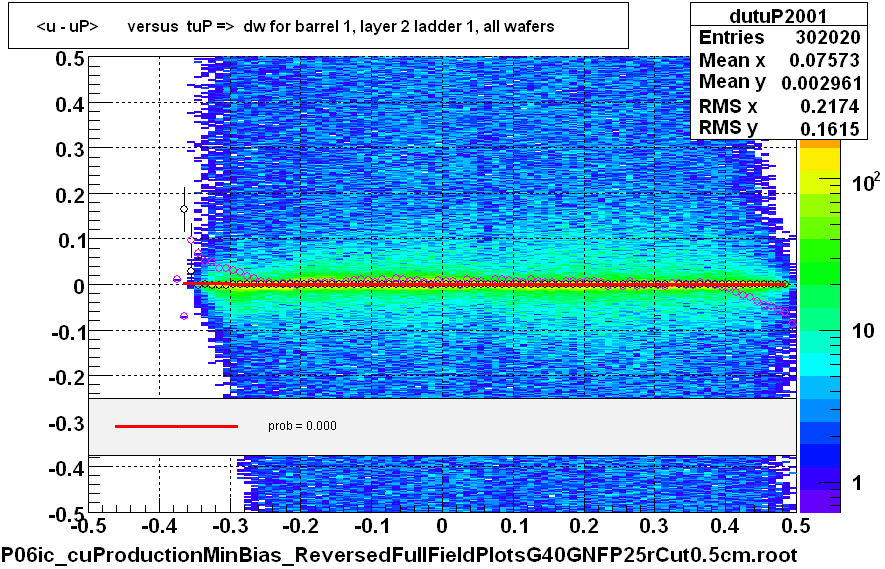This screenshot has height=569, width=885.
Task: Click the root file name caption below plot
Action: click(399, 556)
